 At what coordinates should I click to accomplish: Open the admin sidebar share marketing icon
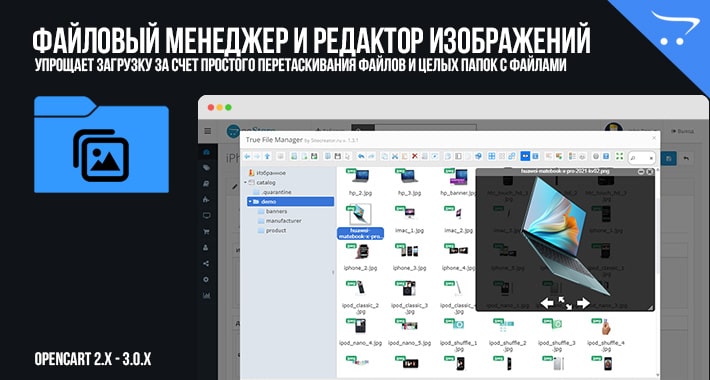(x=206, y=264)
